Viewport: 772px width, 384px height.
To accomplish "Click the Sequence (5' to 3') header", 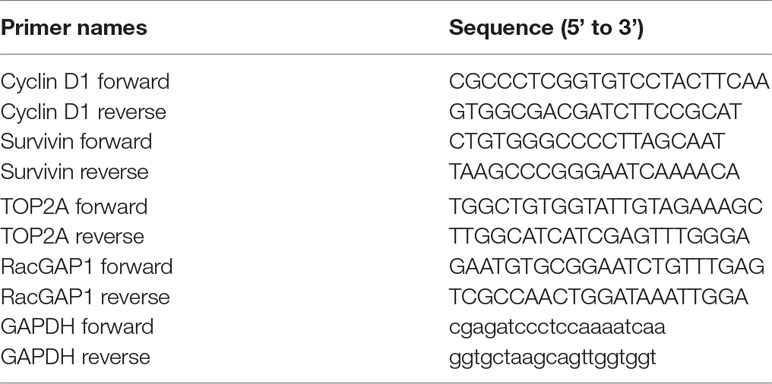I will point(546,29).
